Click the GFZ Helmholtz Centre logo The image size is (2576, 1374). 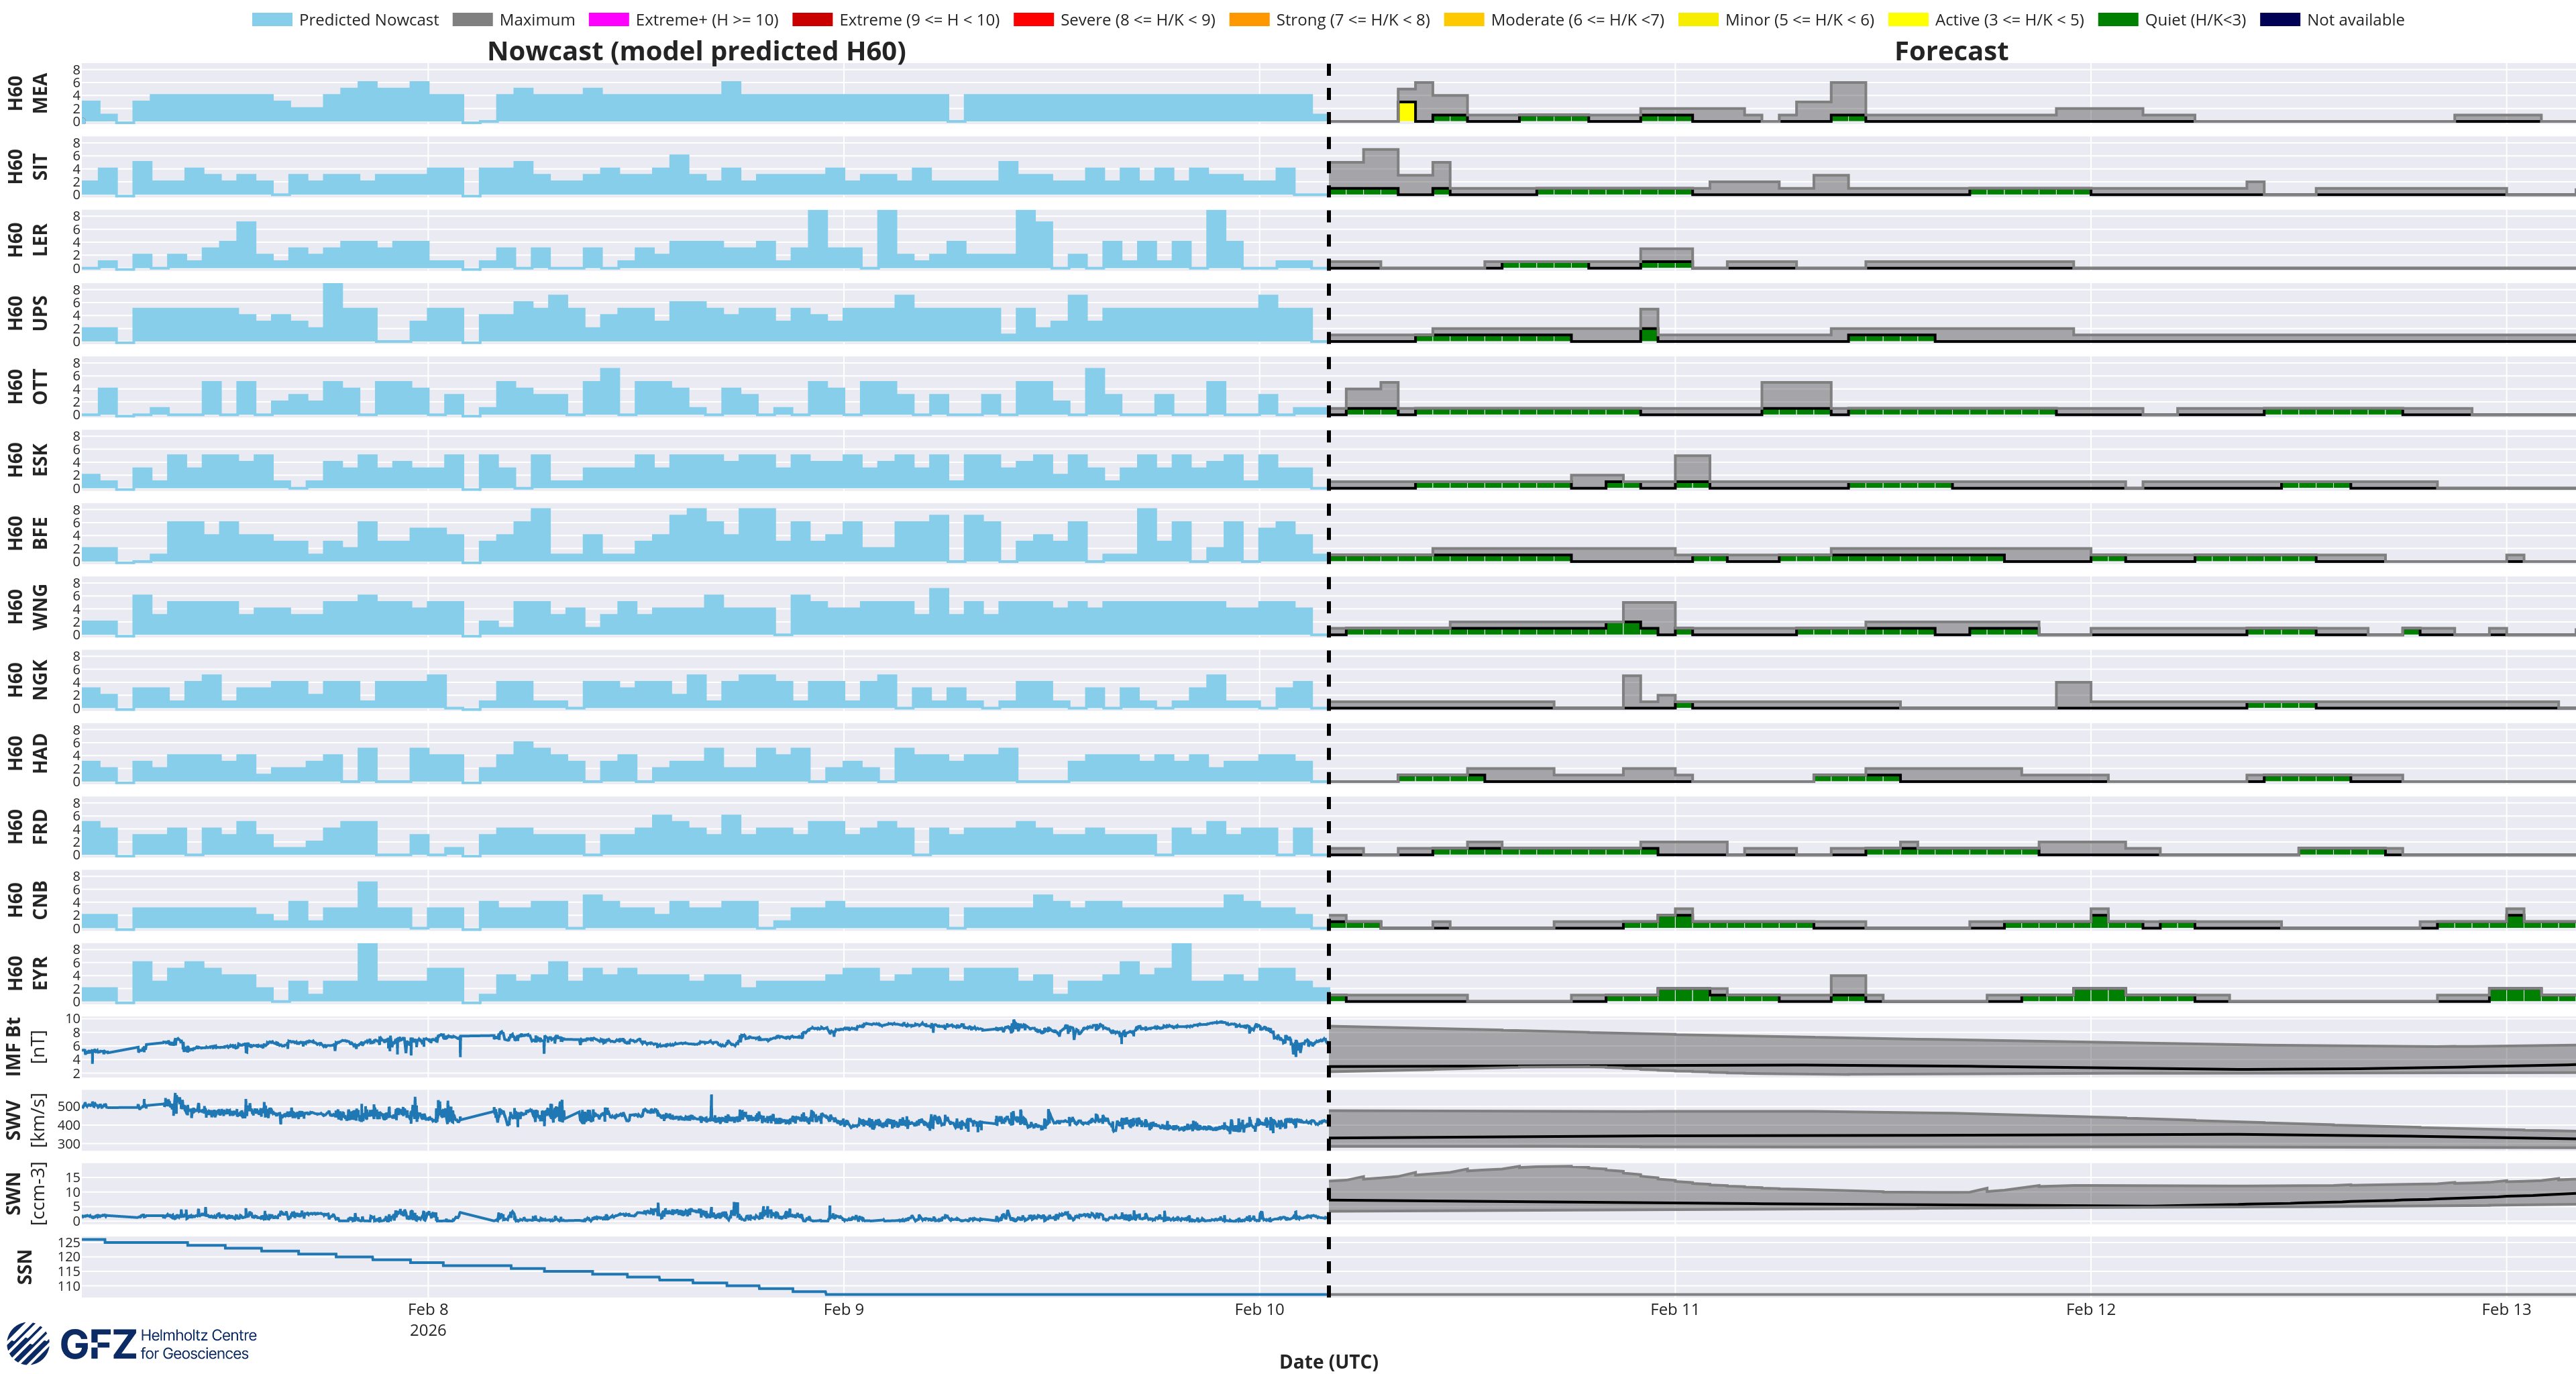tap(132, 1343)
